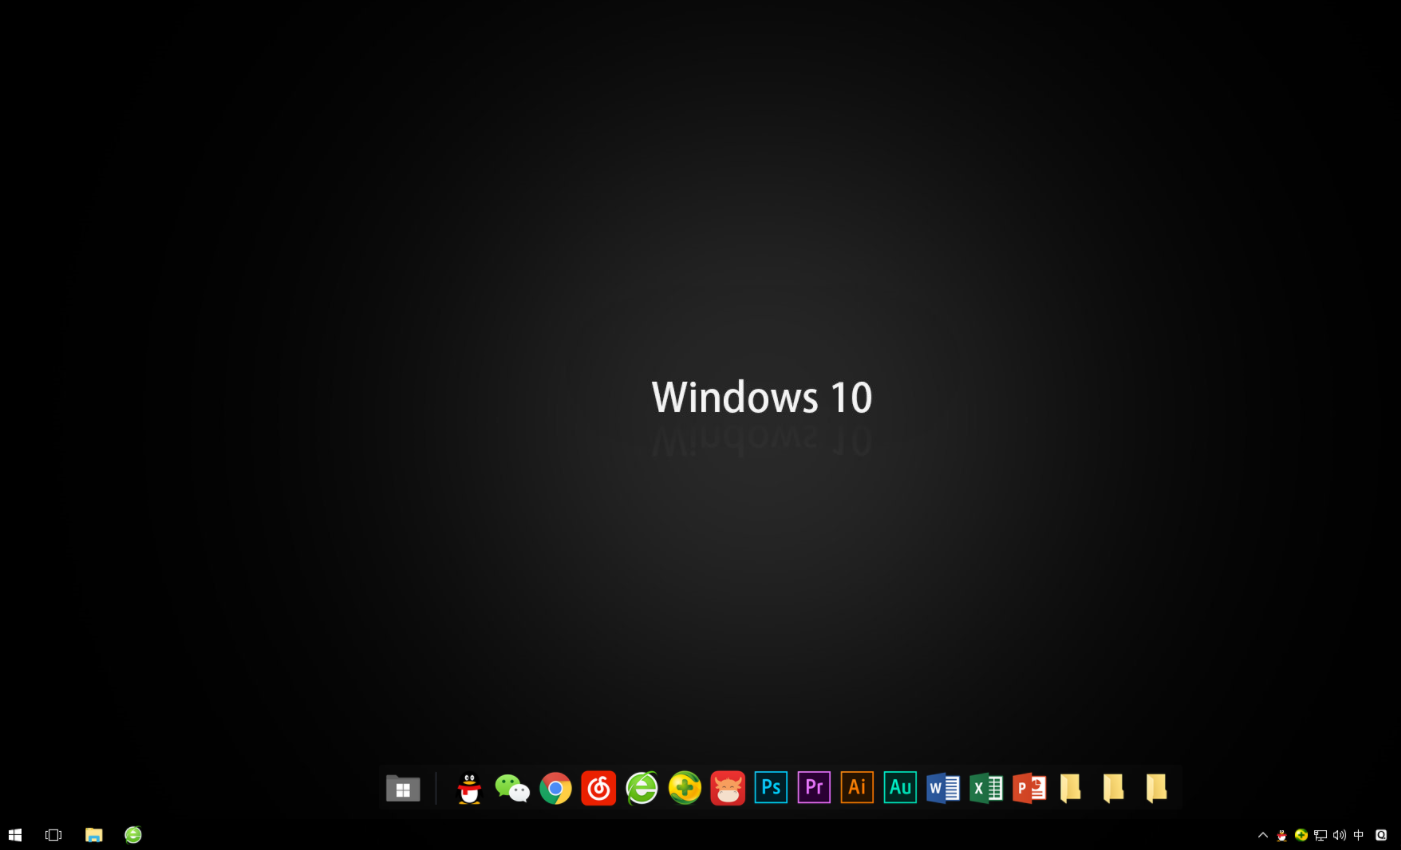Launch Adobe Premiere Pro from the dock

point(814,788)
